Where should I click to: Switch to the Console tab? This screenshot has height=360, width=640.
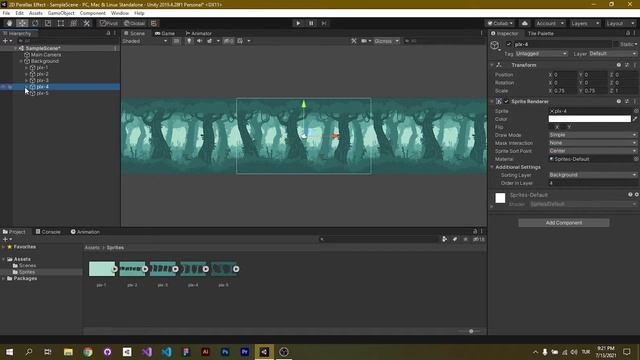(48, 232)
